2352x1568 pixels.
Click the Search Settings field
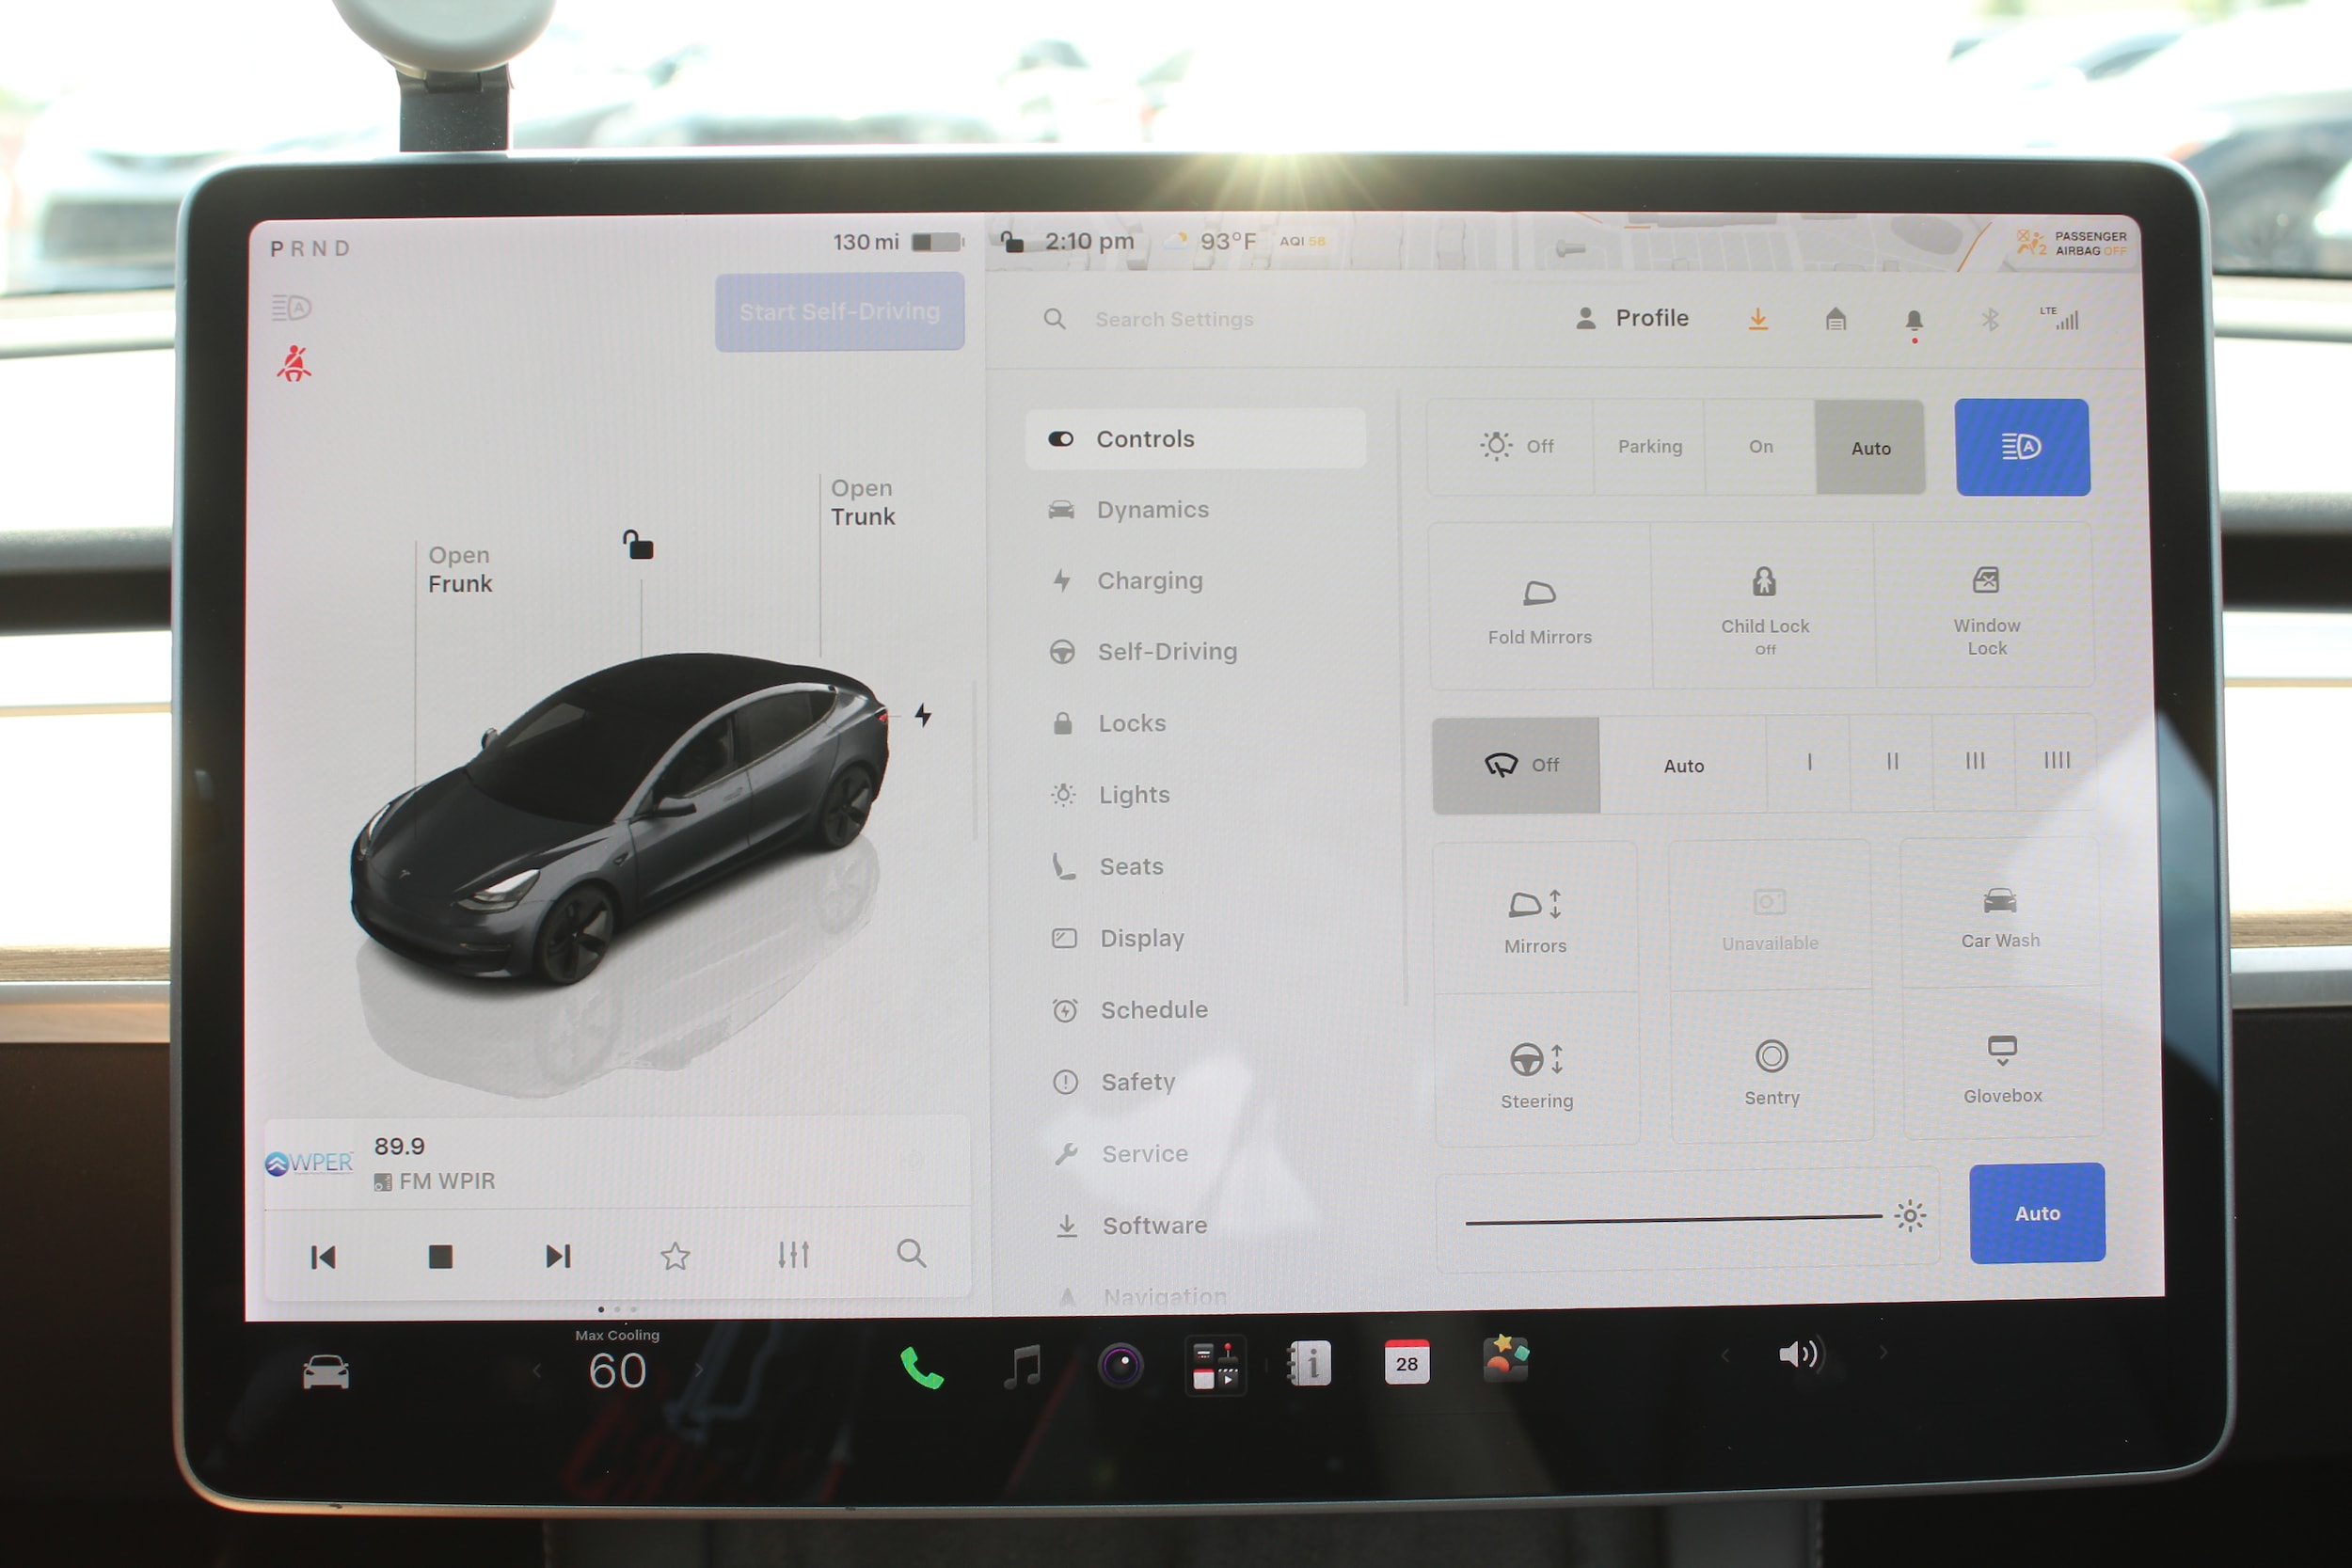coord(1173,320)
